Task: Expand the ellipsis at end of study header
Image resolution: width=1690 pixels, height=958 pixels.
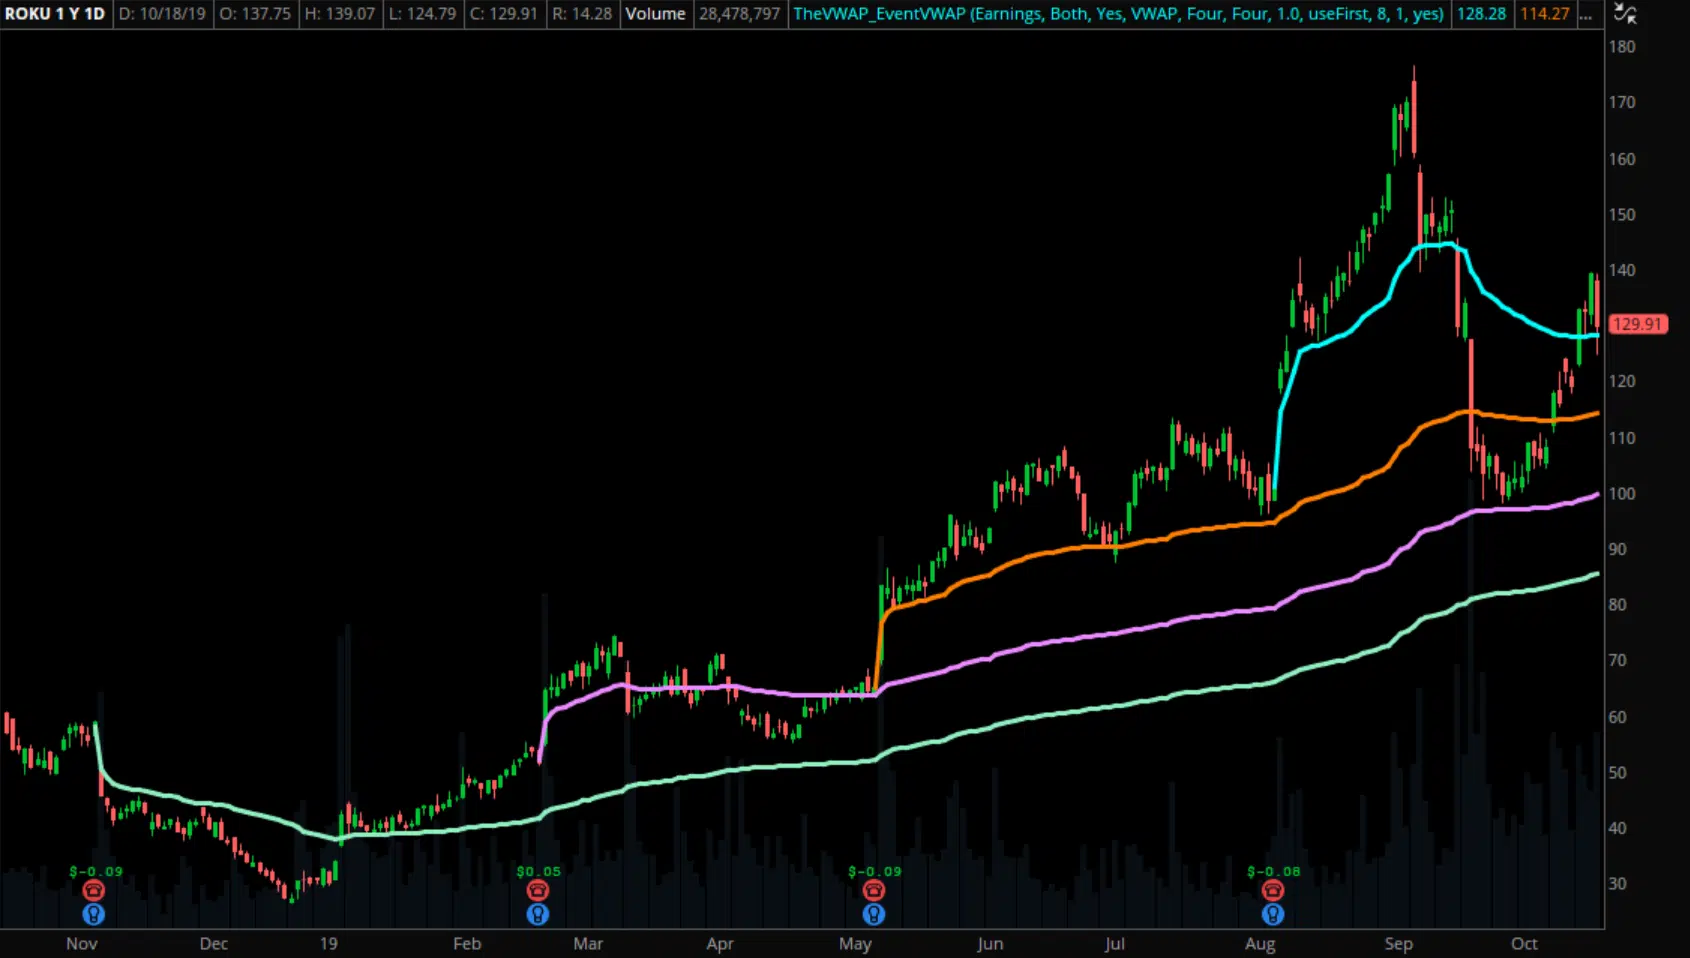Action: tap(1586, 14)
